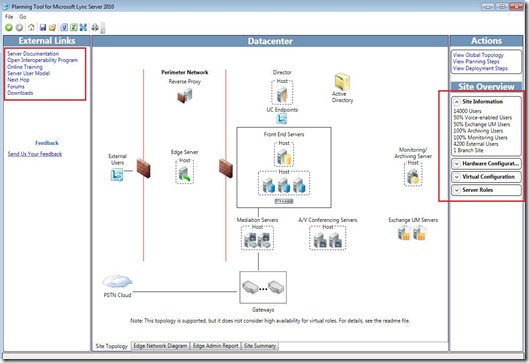
Task: Click '50% Voice-enabled Users' text
Action: [482, 118]
